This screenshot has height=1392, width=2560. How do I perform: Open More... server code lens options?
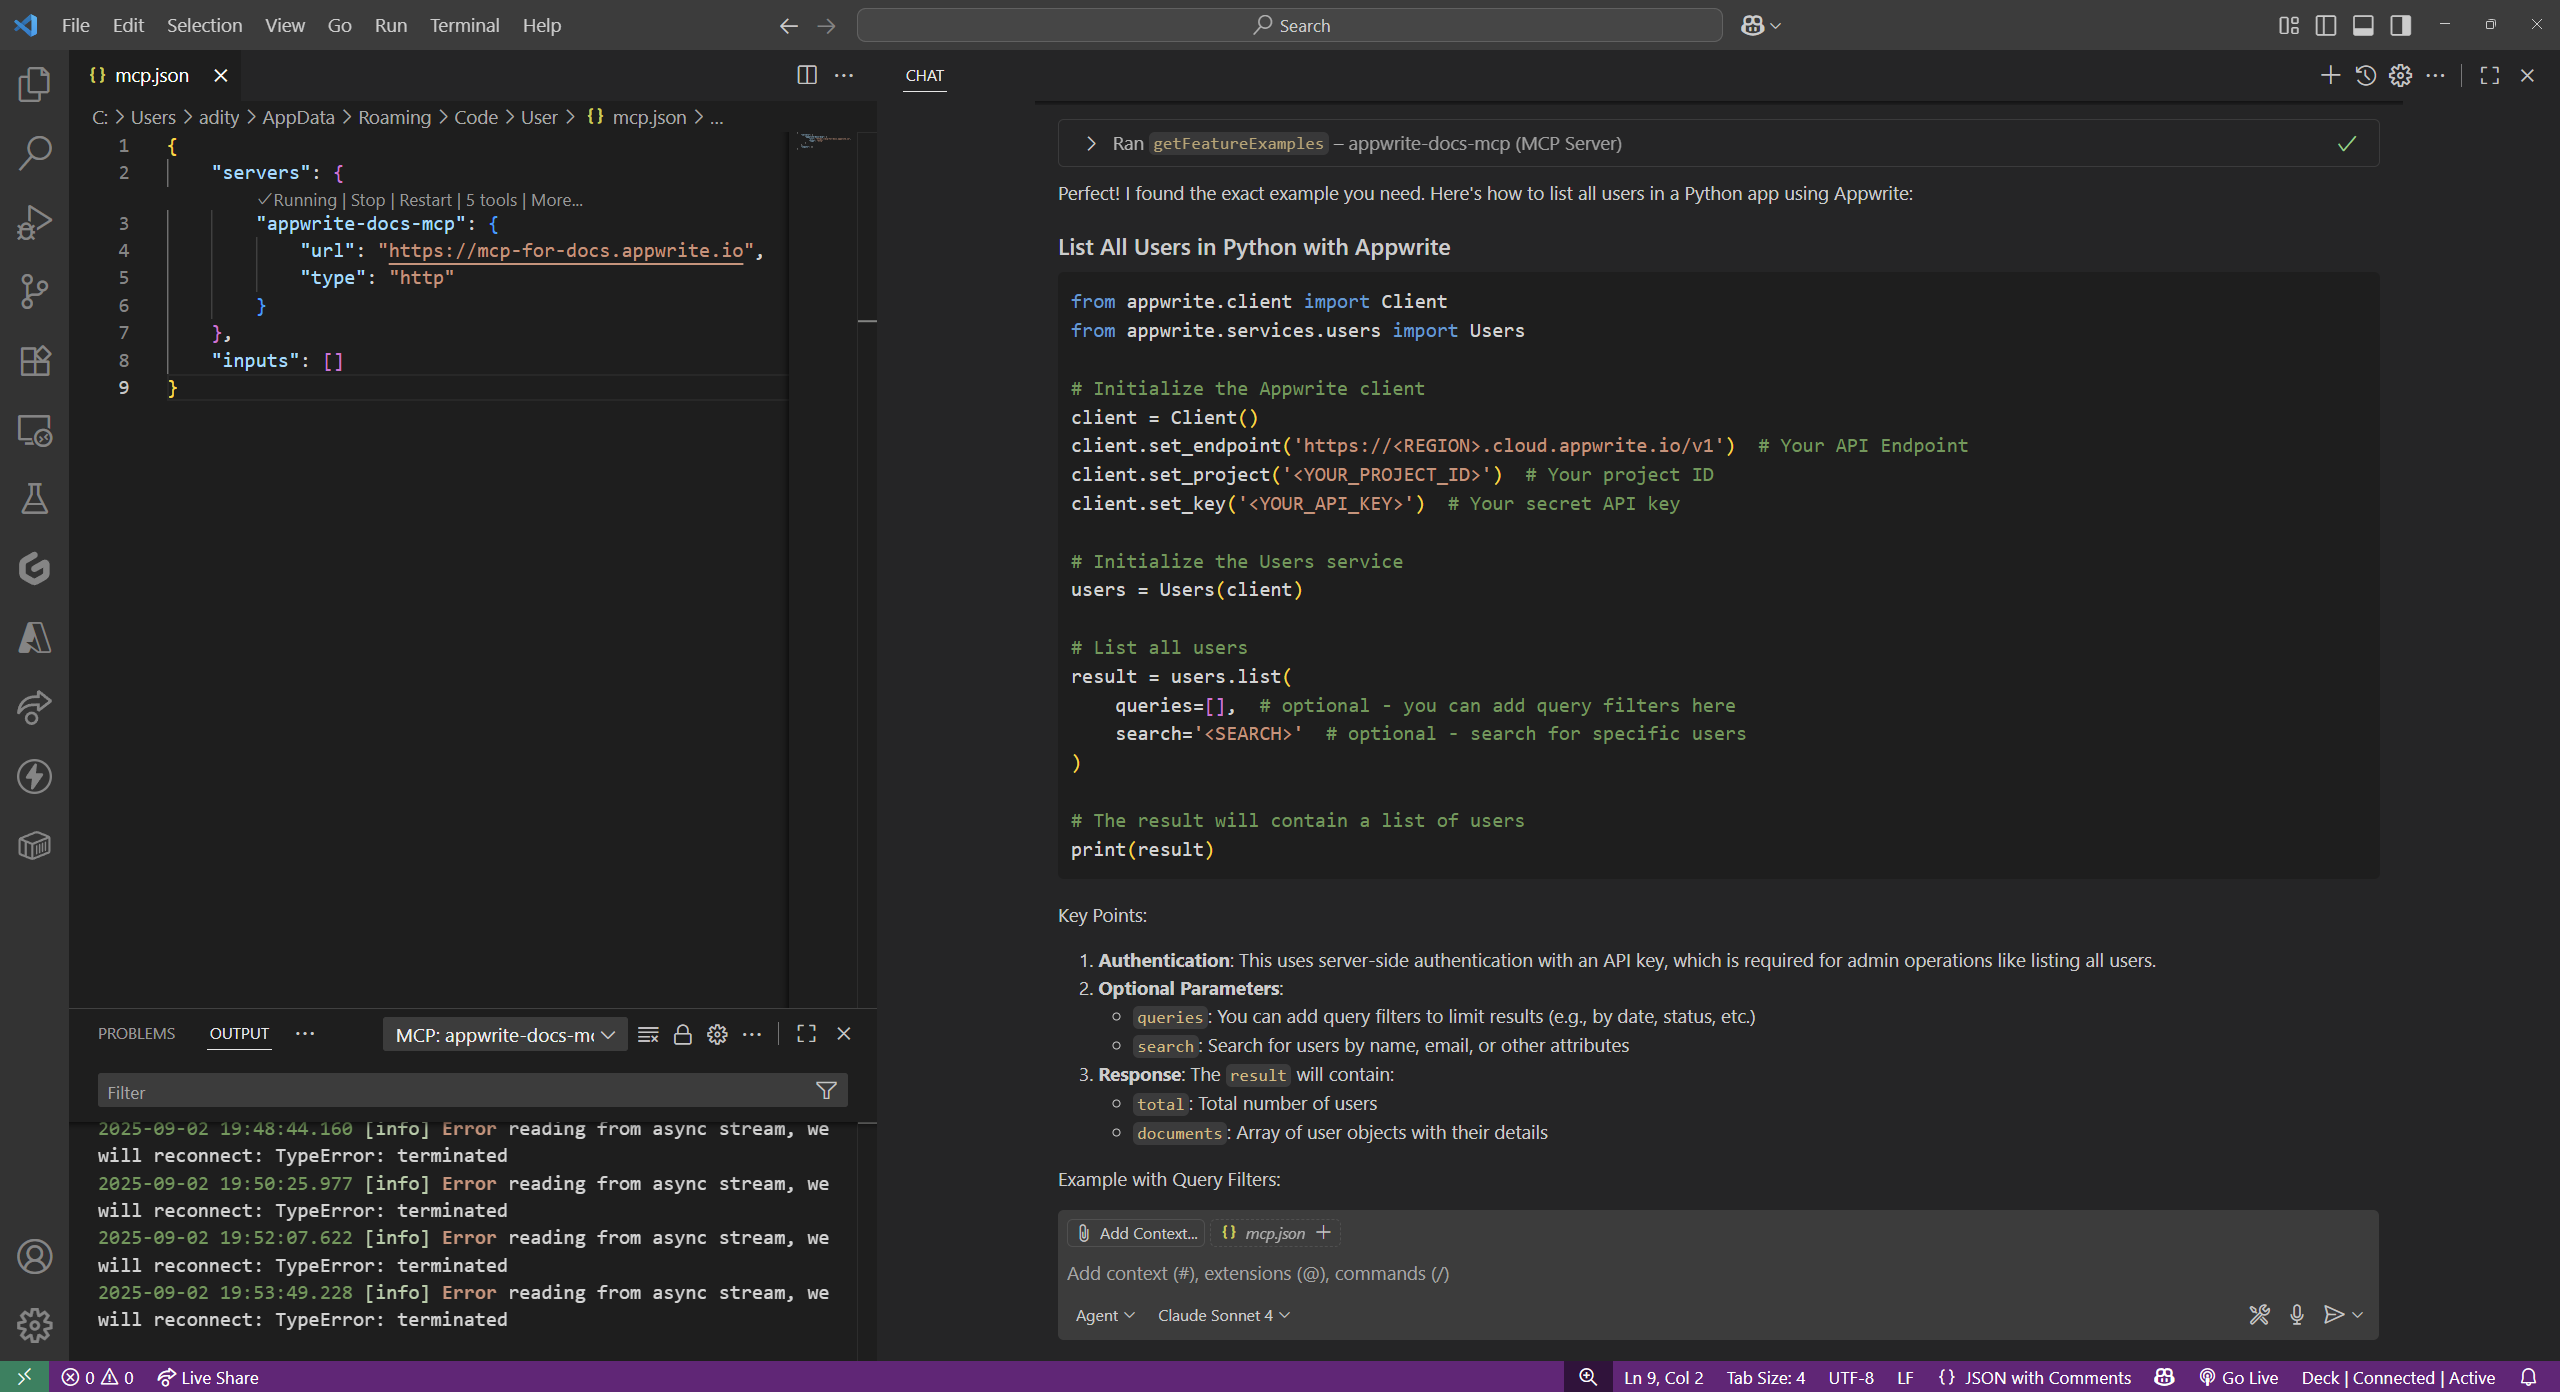point(556,200)
